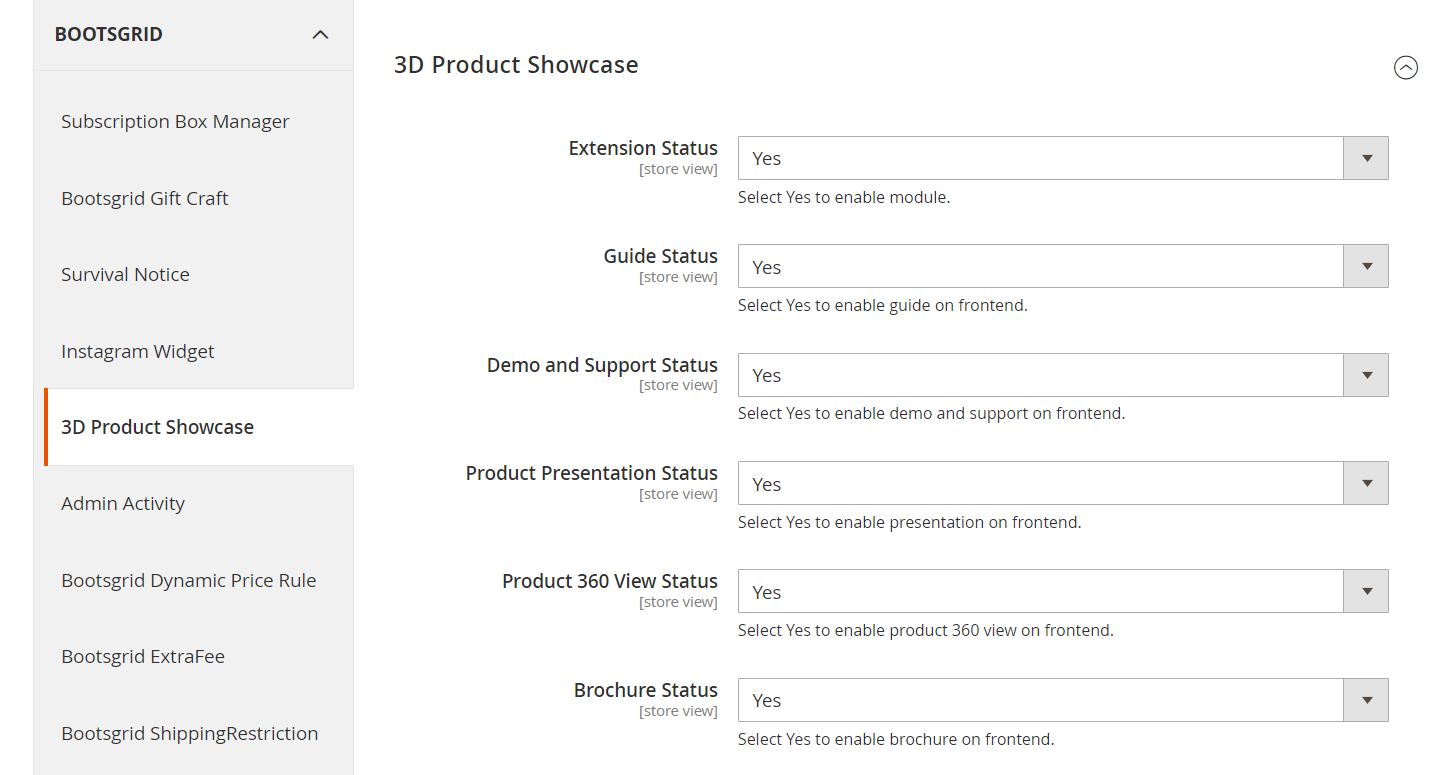Open the Extension Status select box
This screenshot has height=775, width=1431.
[x=1063, y=158]
